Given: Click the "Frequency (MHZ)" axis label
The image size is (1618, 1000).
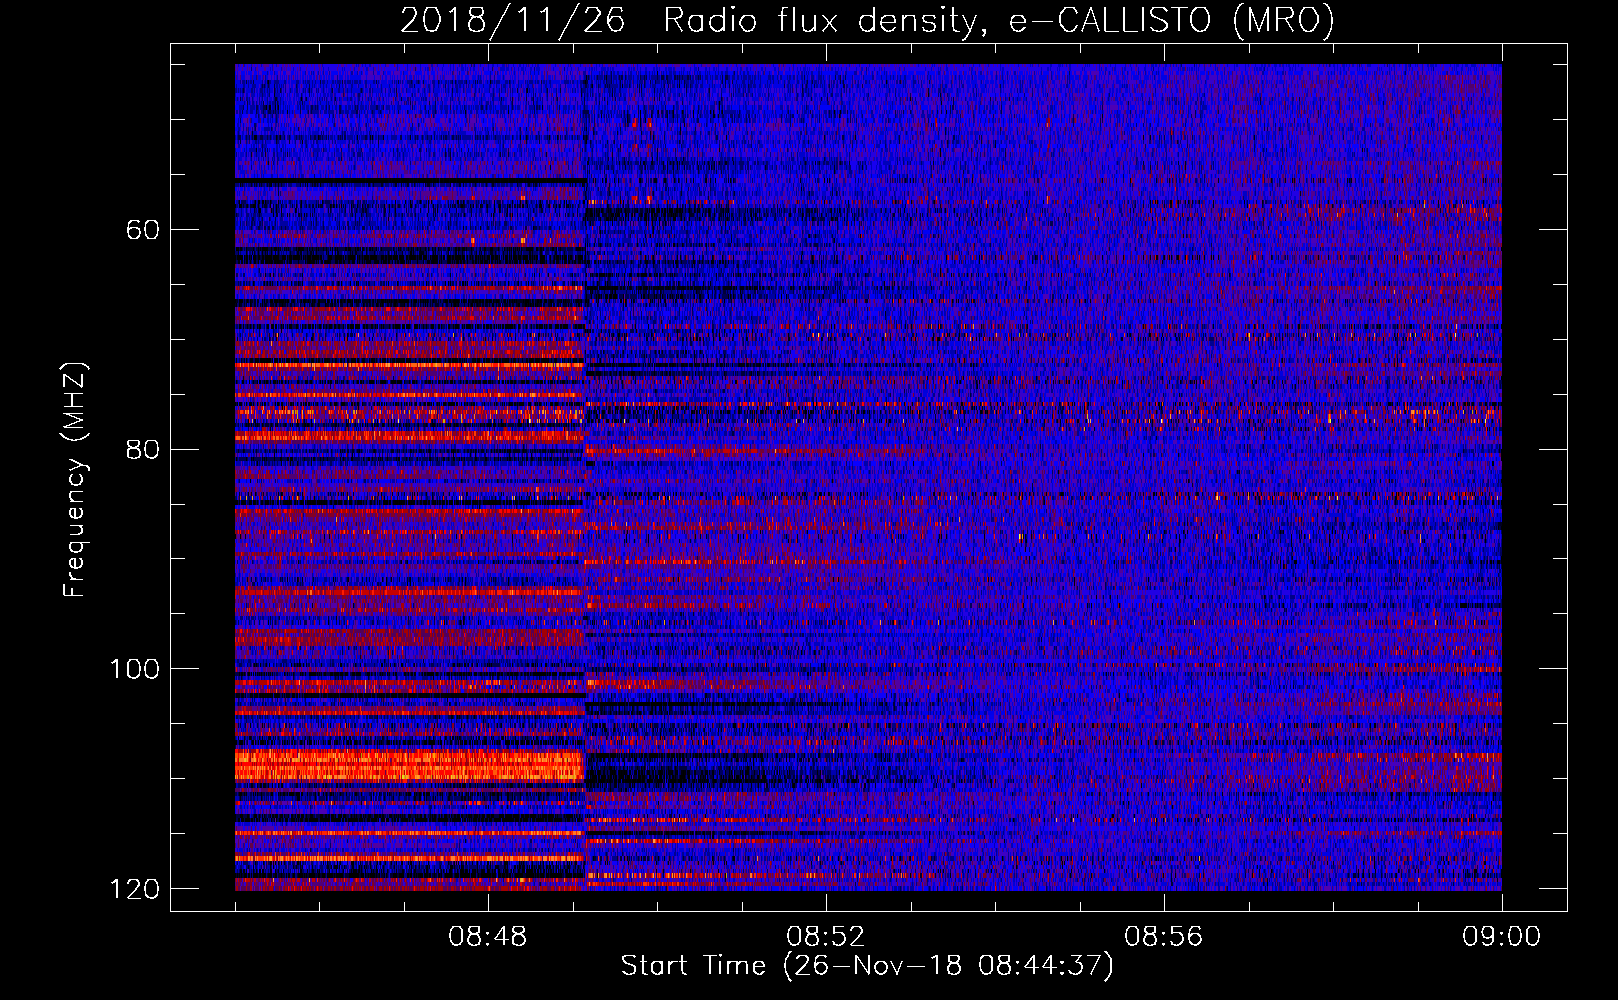Looking at the screenshot, I should pyautogui.click(x=75, y=479).
